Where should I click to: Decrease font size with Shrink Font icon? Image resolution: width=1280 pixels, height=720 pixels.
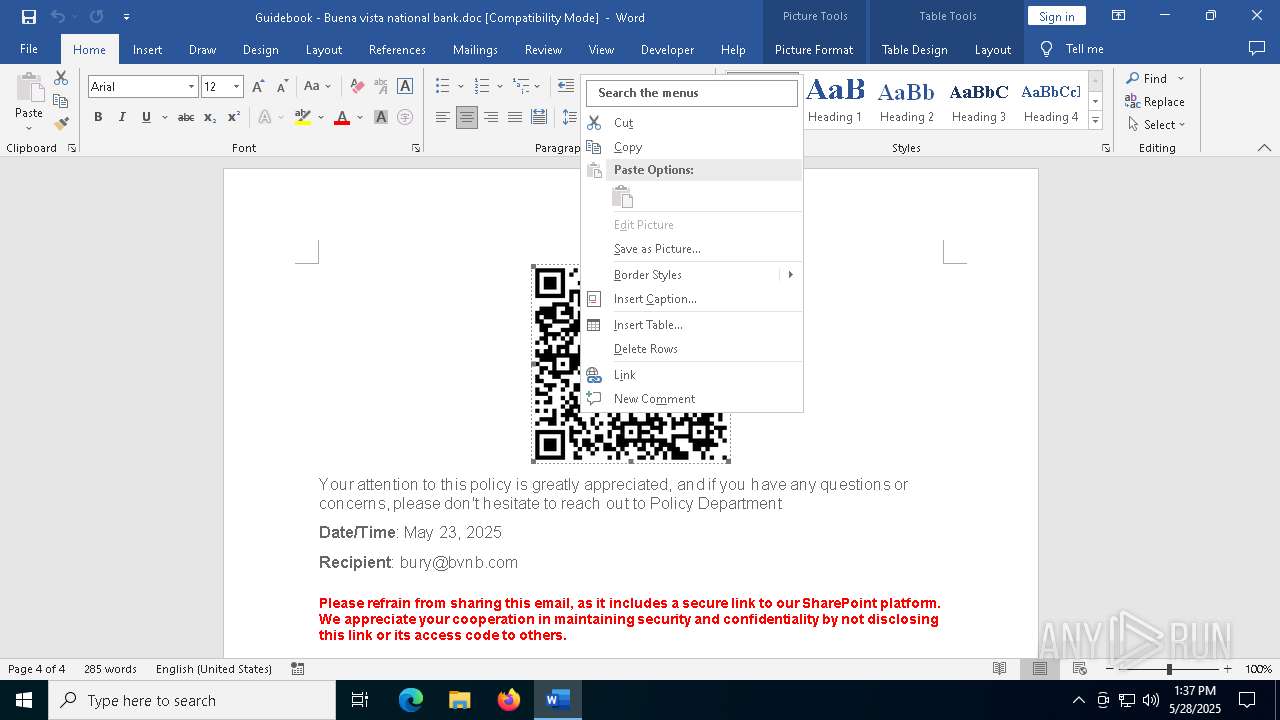(x=282, y=87)
